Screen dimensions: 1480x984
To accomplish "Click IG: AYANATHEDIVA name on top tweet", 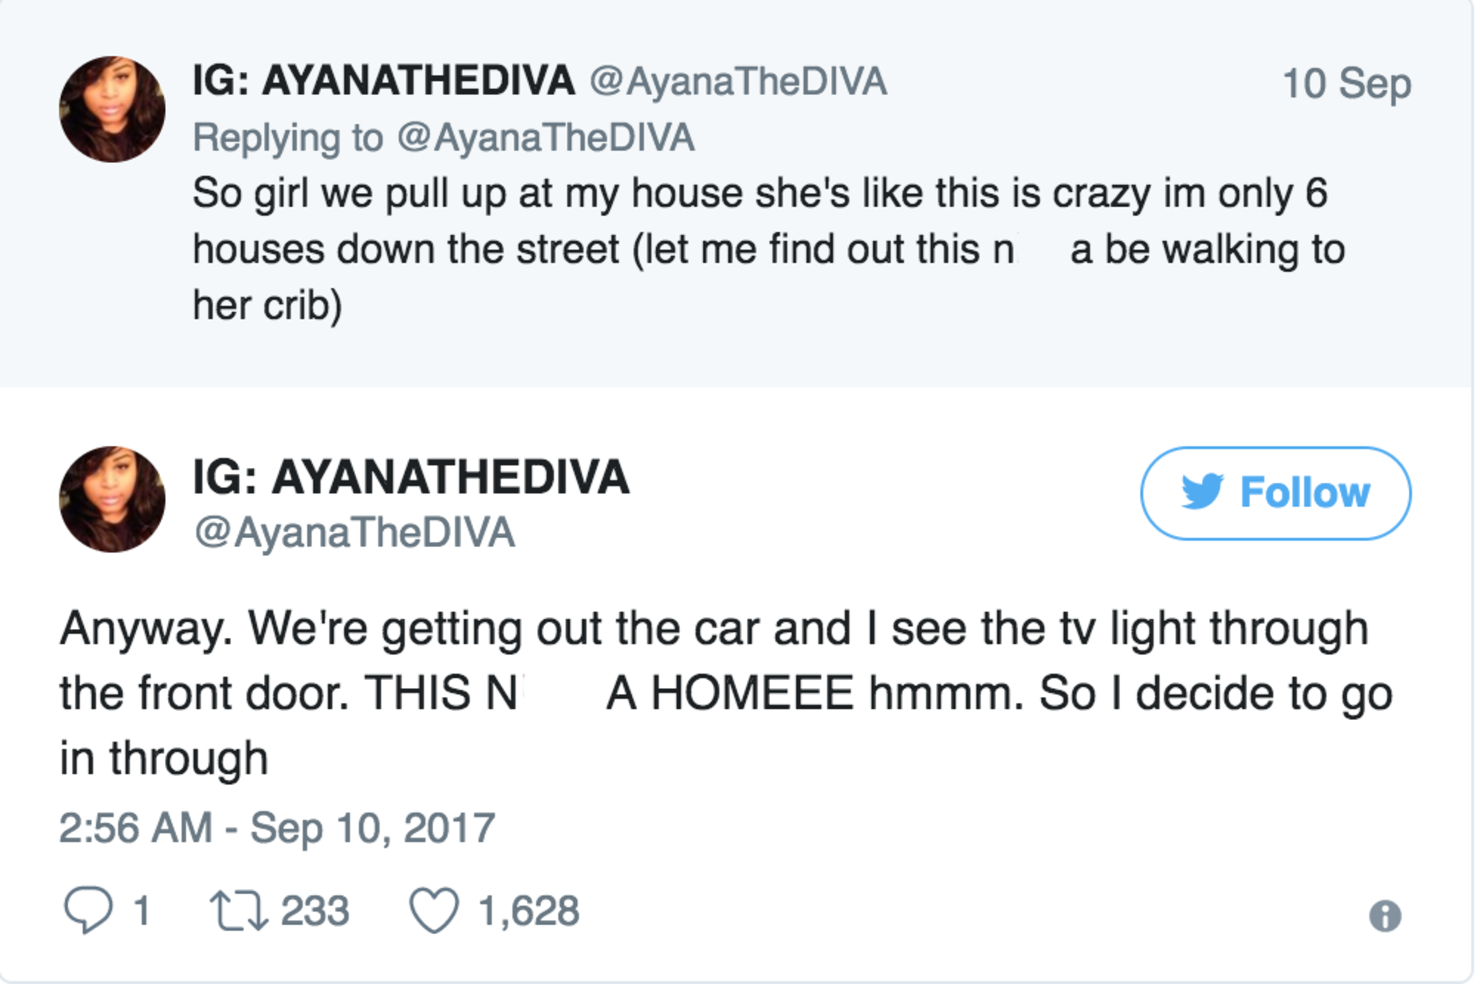I will coord(384,80).
